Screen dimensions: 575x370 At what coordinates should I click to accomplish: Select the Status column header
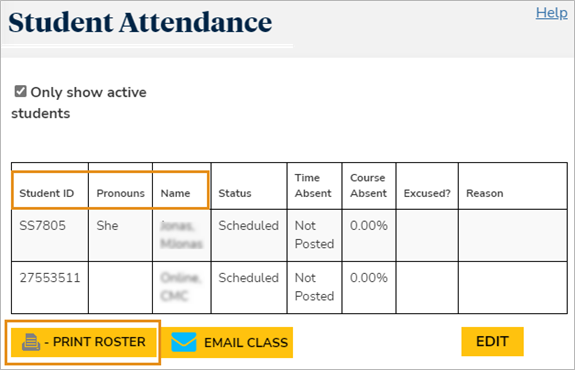pyautogui.click(x=235, y=193)
